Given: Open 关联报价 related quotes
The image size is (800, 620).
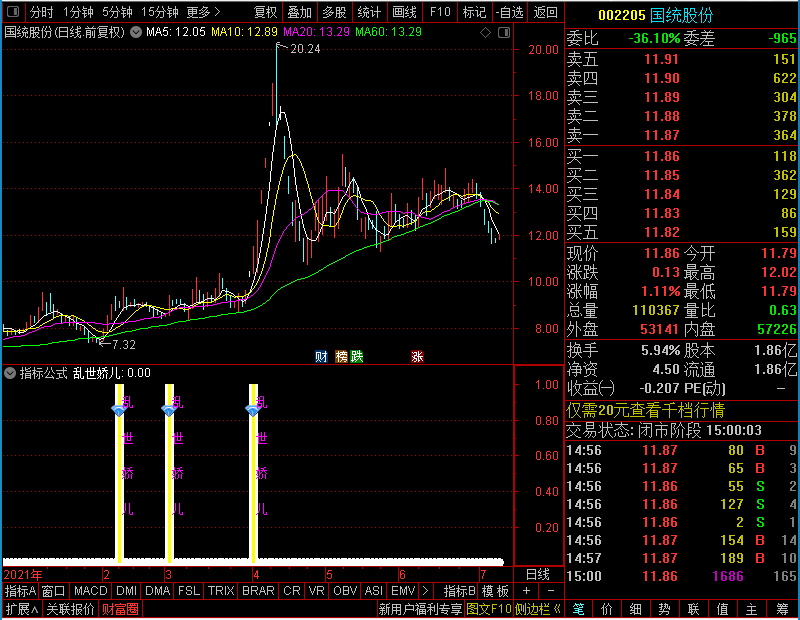Looking at the screenshot, I should [x=70, y=609].
